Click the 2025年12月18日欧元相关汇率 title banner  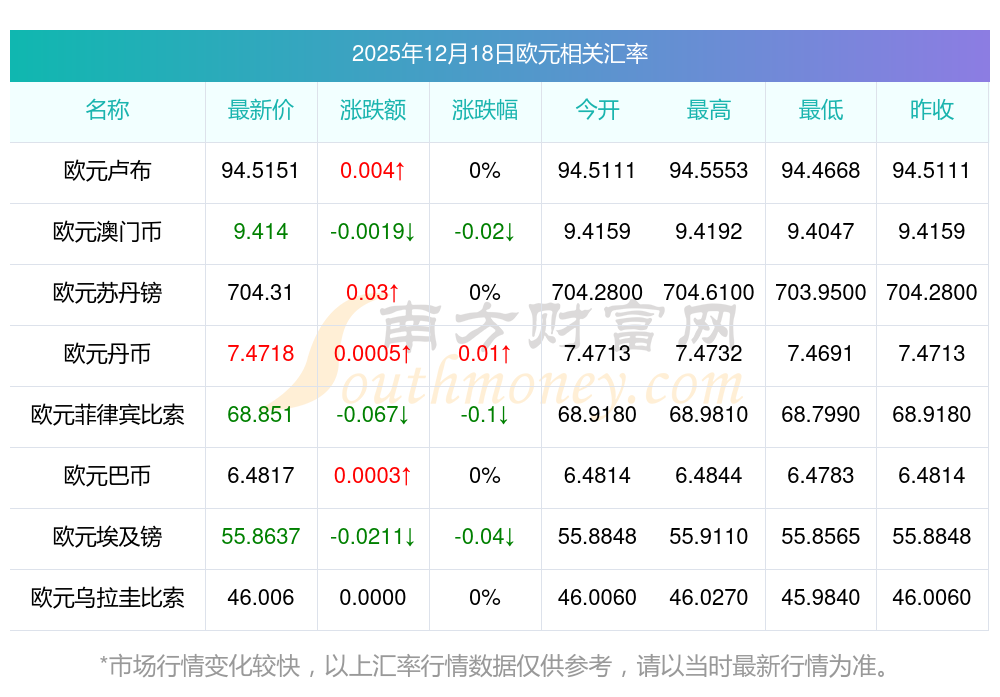click(x=499, y=54)
